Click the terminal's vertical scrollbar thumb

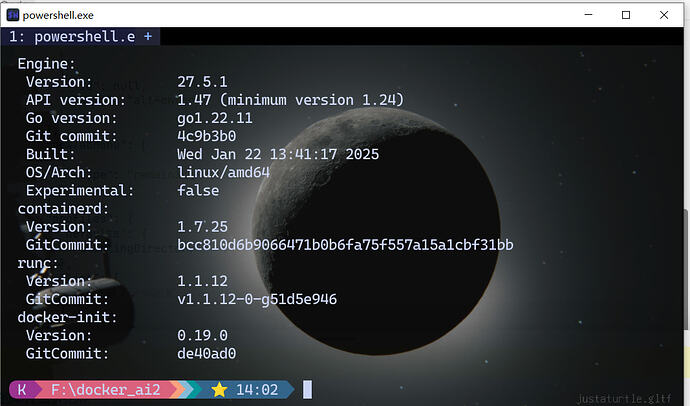click(686, 268)
